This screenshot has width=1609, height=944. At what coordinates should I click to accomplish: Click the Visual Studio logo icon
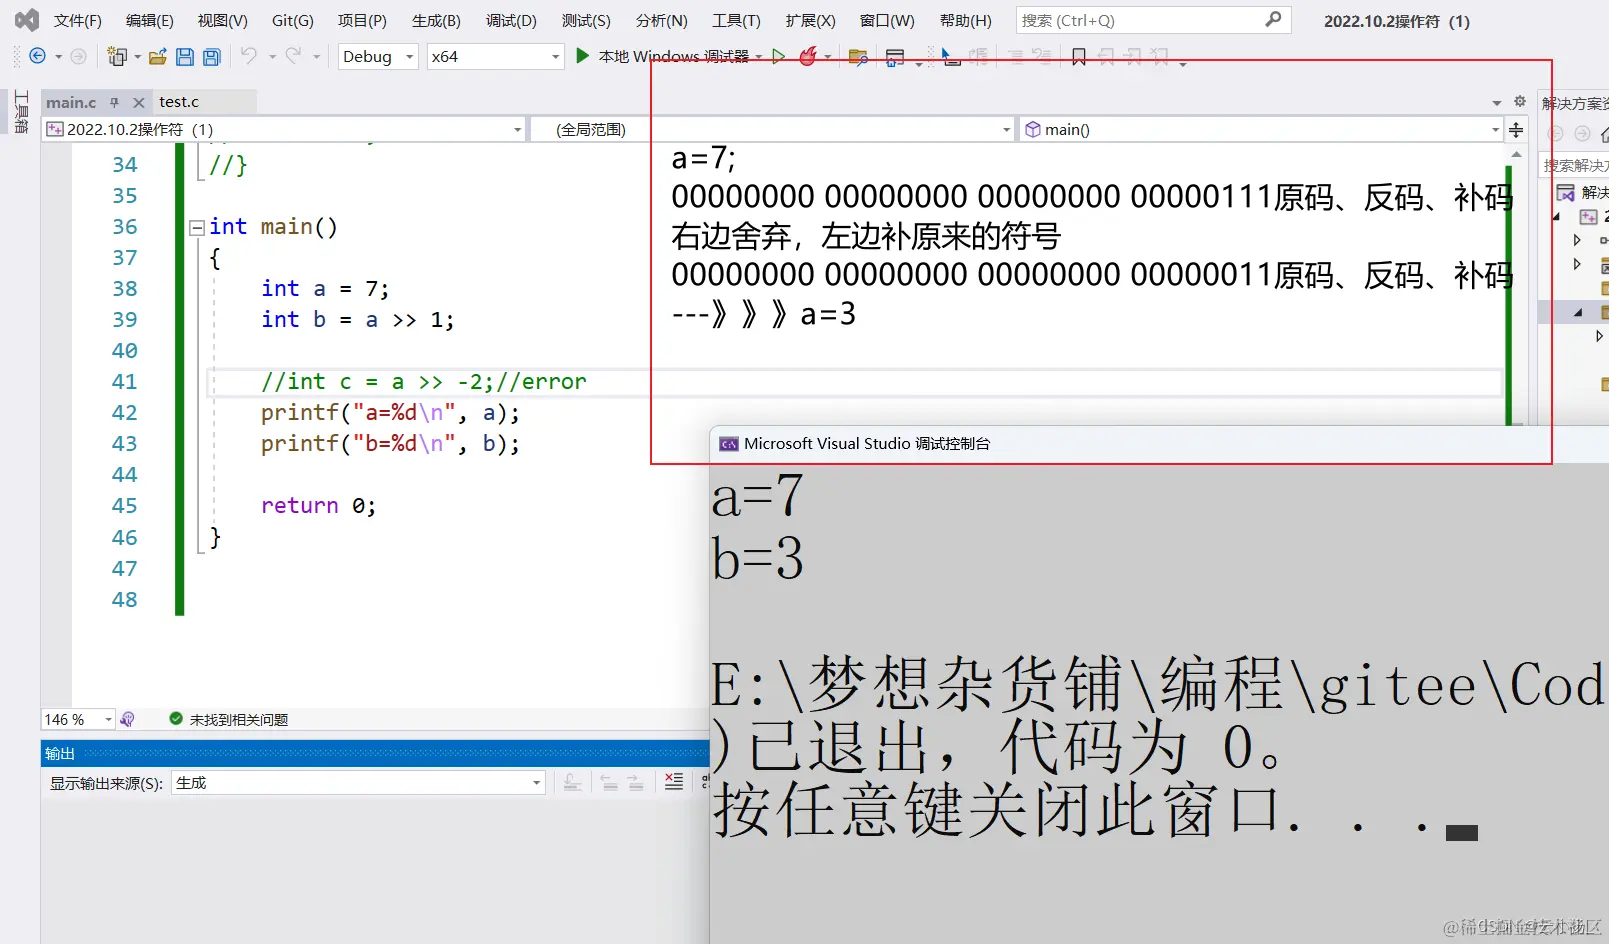[27, 20]
